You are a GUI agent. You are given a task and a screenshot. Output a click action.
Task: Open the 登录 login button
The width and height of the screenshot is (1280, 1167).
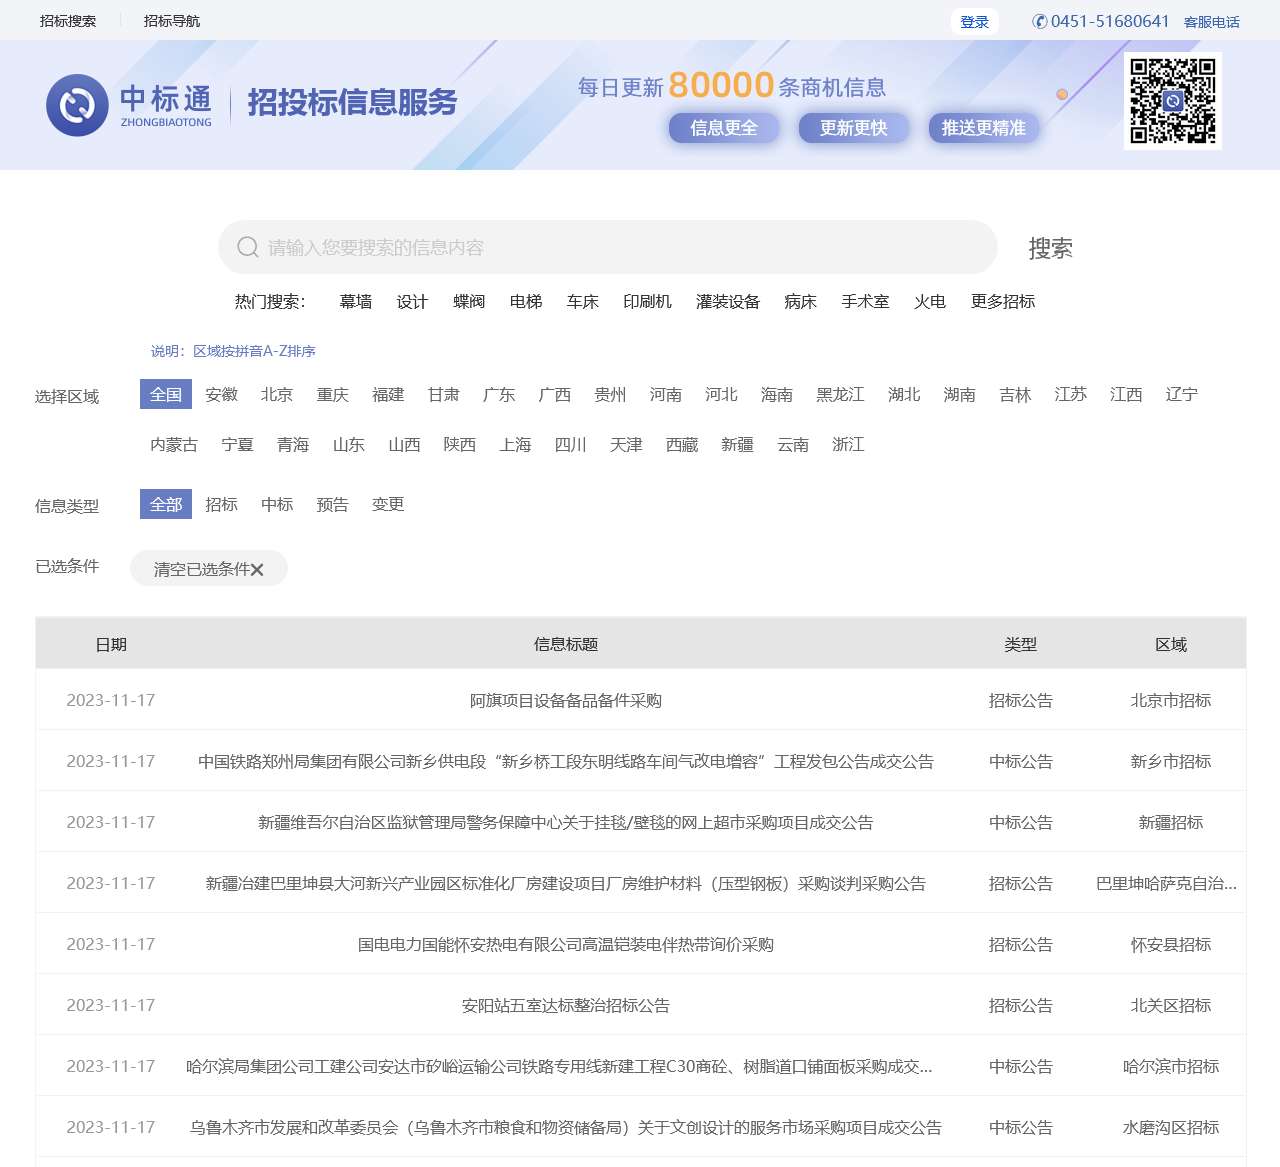point(974,22)
